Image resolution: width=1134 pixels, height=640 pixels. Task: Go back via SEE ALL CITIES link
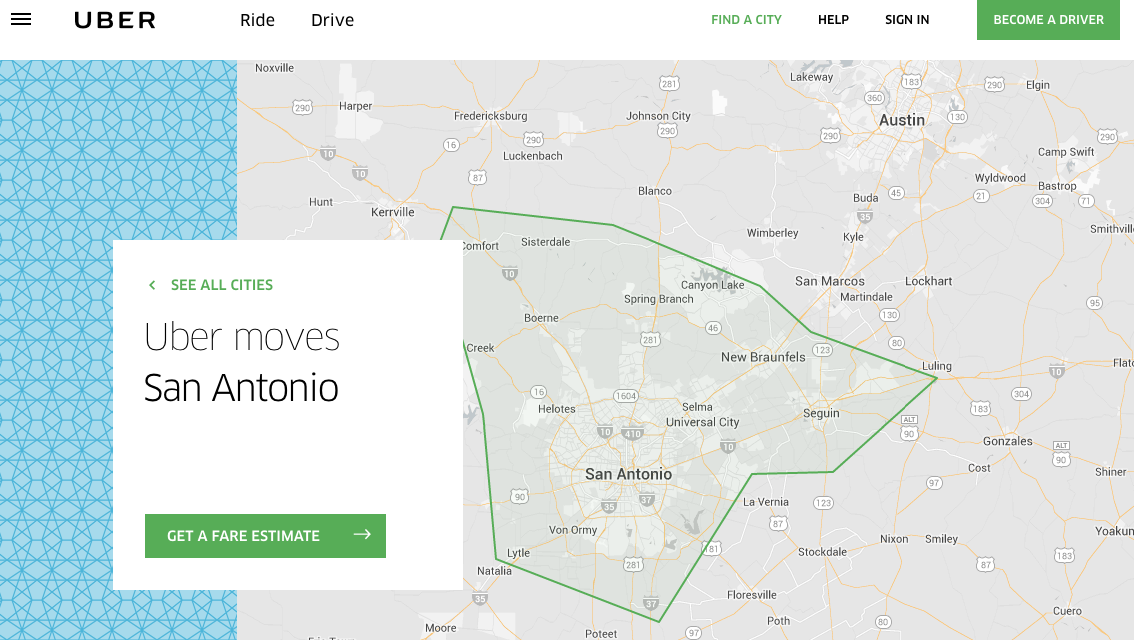(x=222, y=285)
